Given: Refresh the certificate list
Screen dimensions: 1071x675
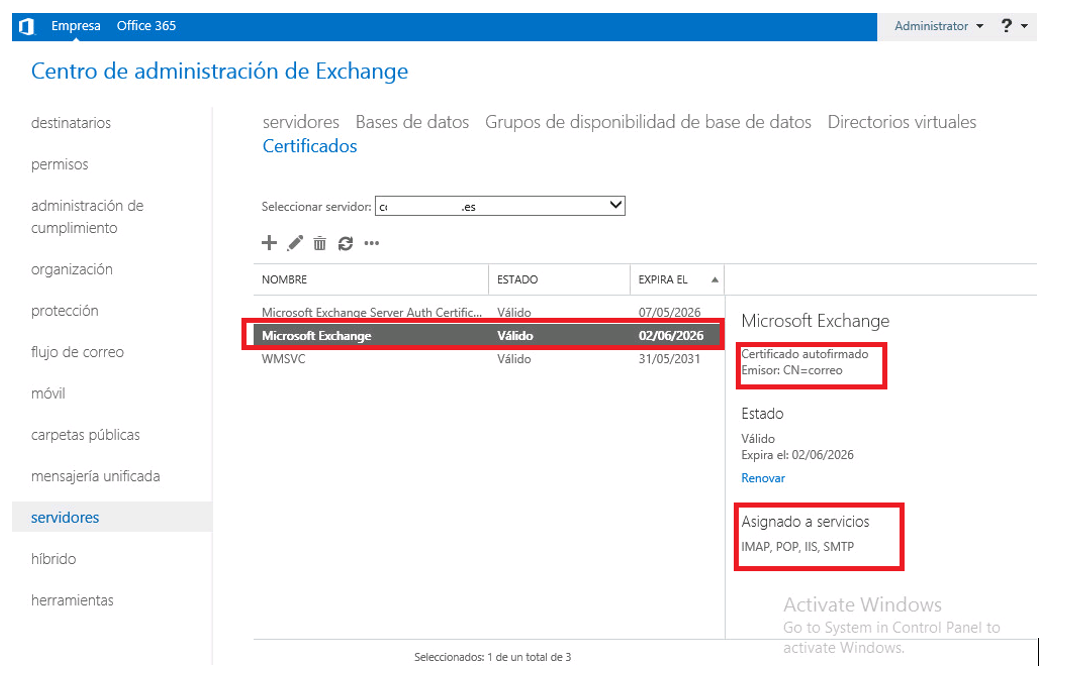Looking at the screenshot, I should (346, 243).
